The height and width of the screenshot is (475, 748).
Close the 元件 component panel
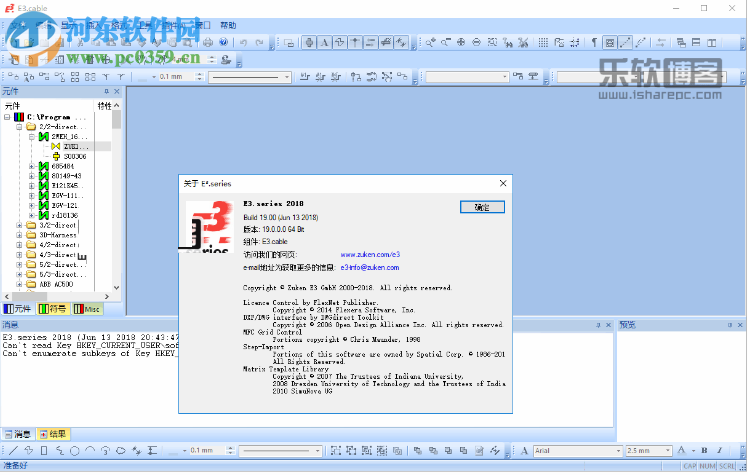[x=117, y=91]
